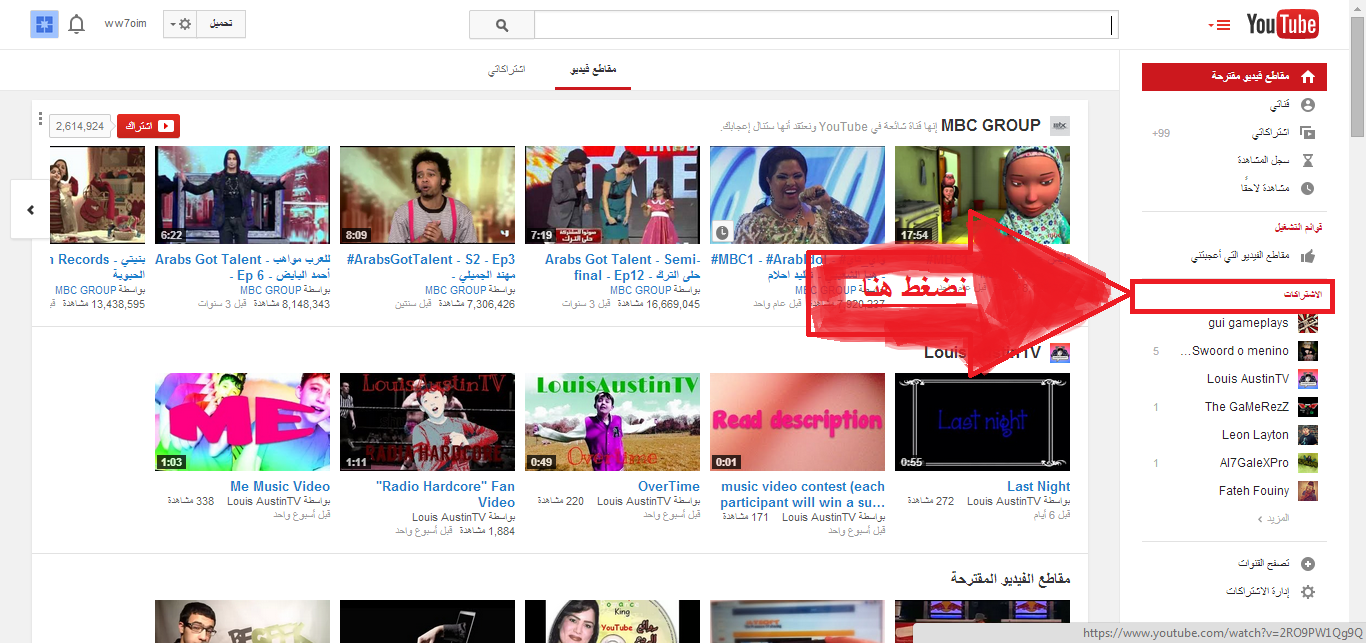Click the Al7GaleXPro channel avatar

[x=1308, y=463]
